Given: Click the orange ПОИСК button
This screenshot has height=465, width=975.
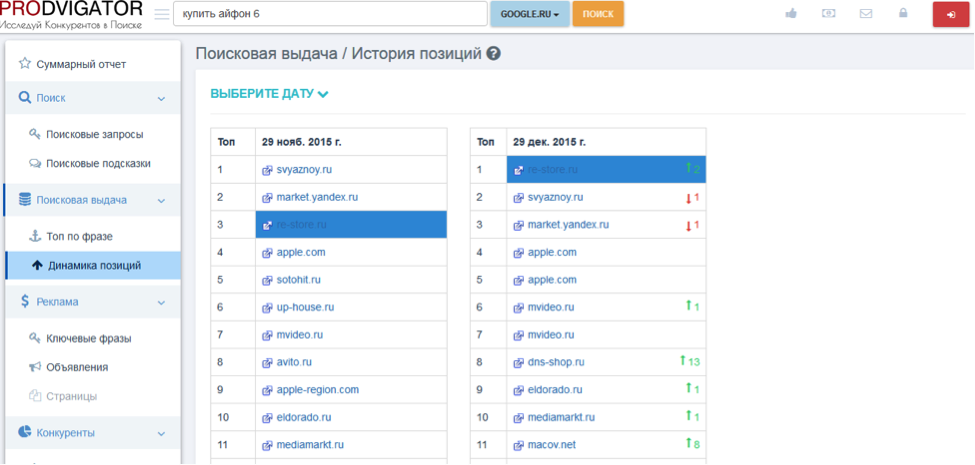Looking at the screenshot, I should coord(598,14).
